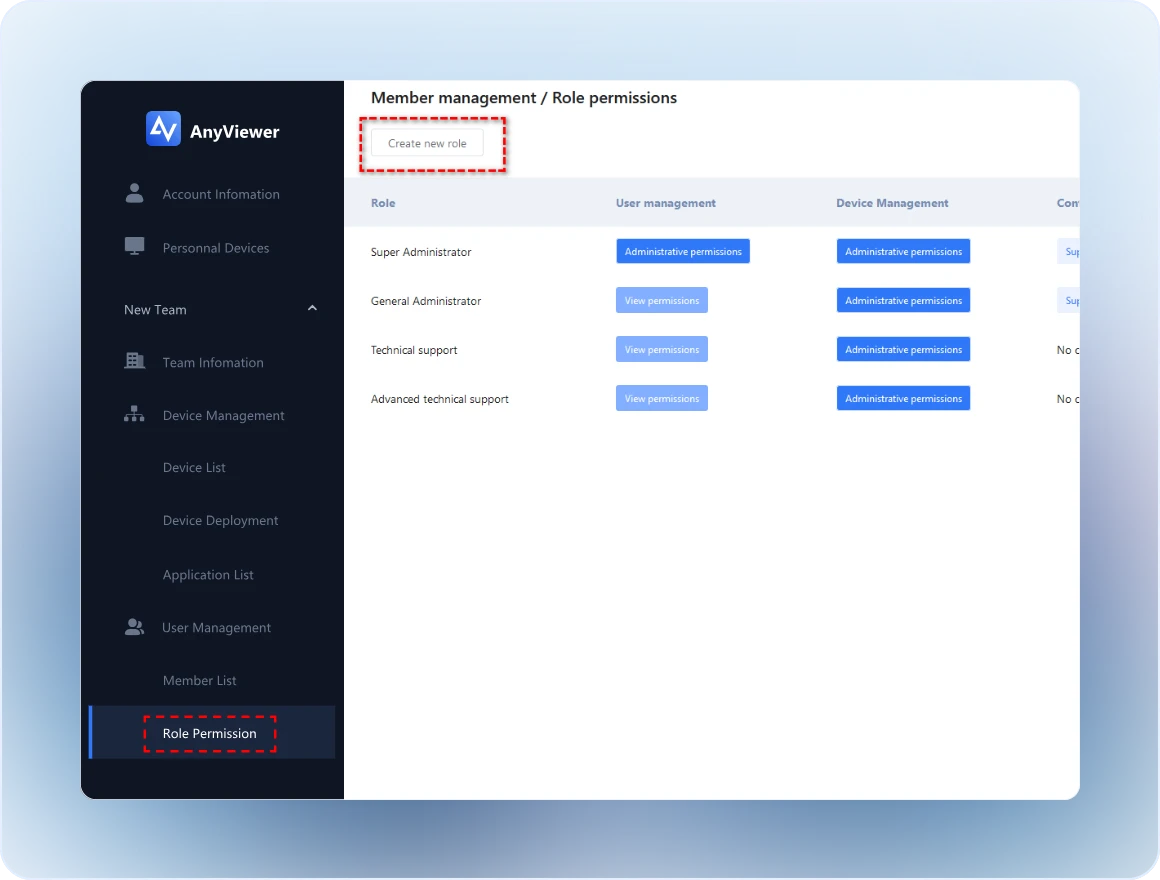
Task: Click the AnyViewer logo icon
Action: pyautogui.click(x=163, y=129)
